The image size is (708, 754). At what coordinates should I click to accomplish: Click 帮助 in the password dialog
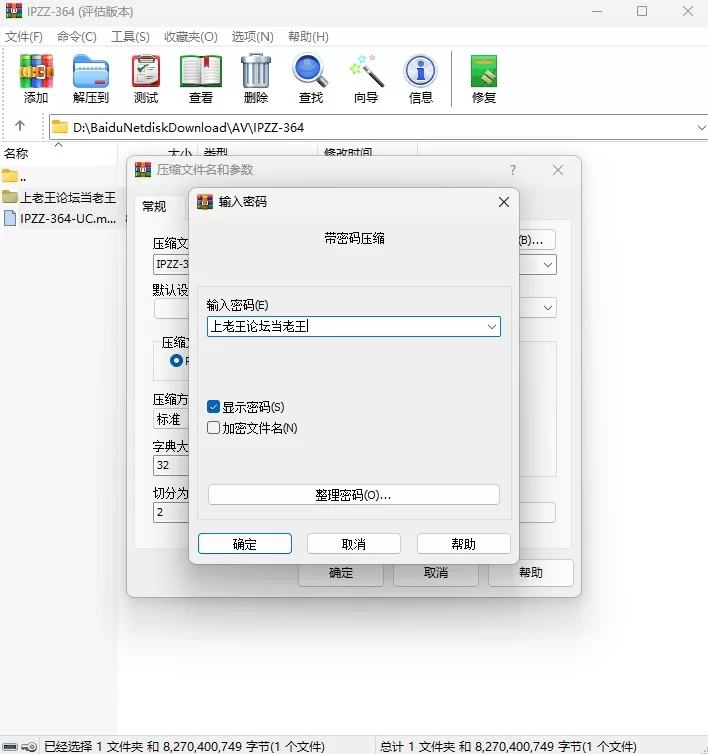pos(463,544)
